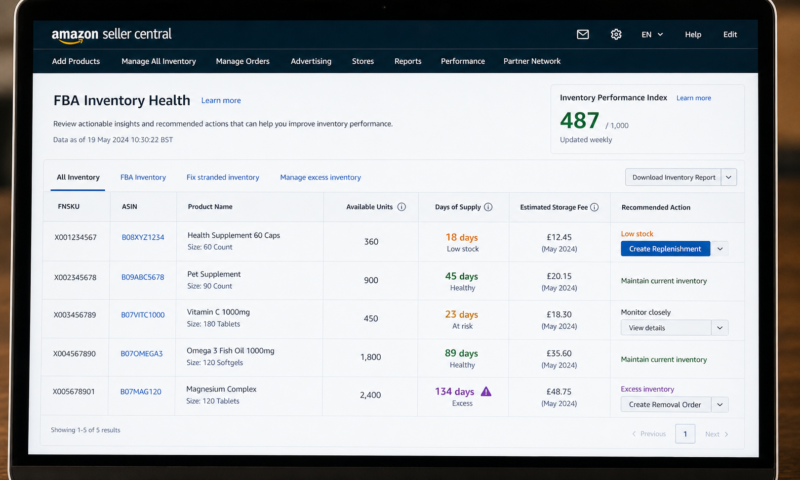Open the messages envelope icon
This screenshot has width=800, height=480.
click(x=583, y=34)
